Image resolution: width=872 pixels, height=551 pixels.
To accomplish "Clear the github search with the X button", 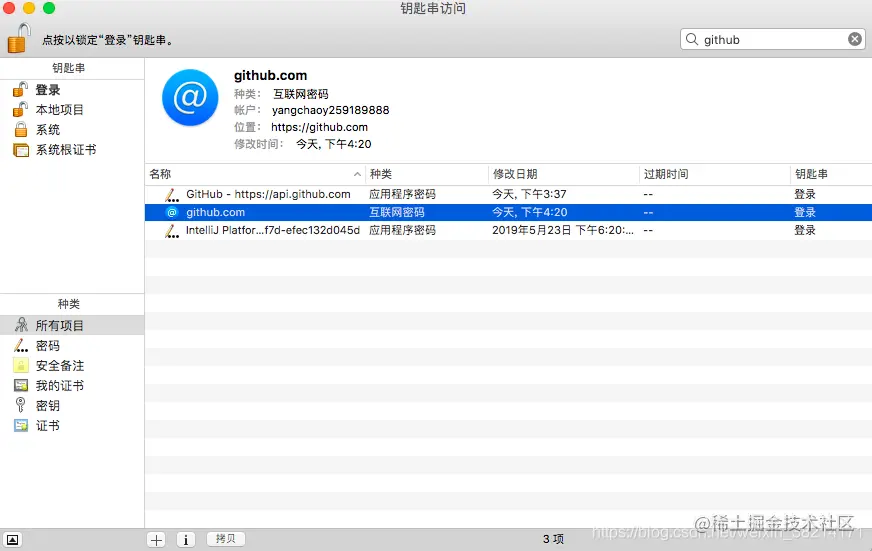I will tap(855, 39).
